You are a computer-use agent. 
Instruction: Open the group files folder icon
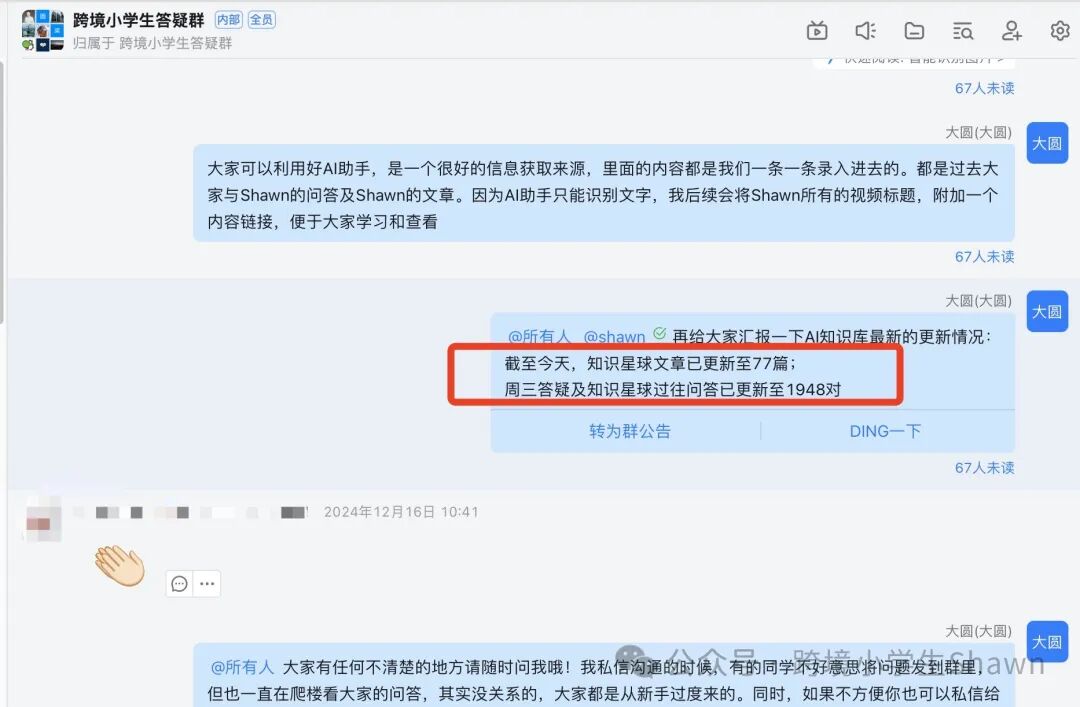[x=914, y=31]
